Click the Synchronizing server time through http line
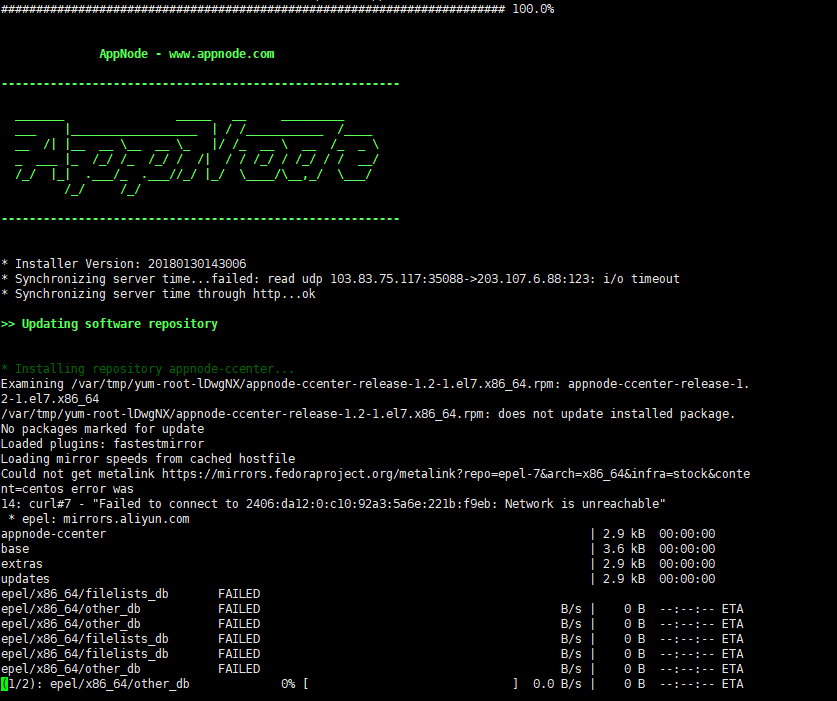The height and width of the screenshot is (701, 837). coord(158,294)
